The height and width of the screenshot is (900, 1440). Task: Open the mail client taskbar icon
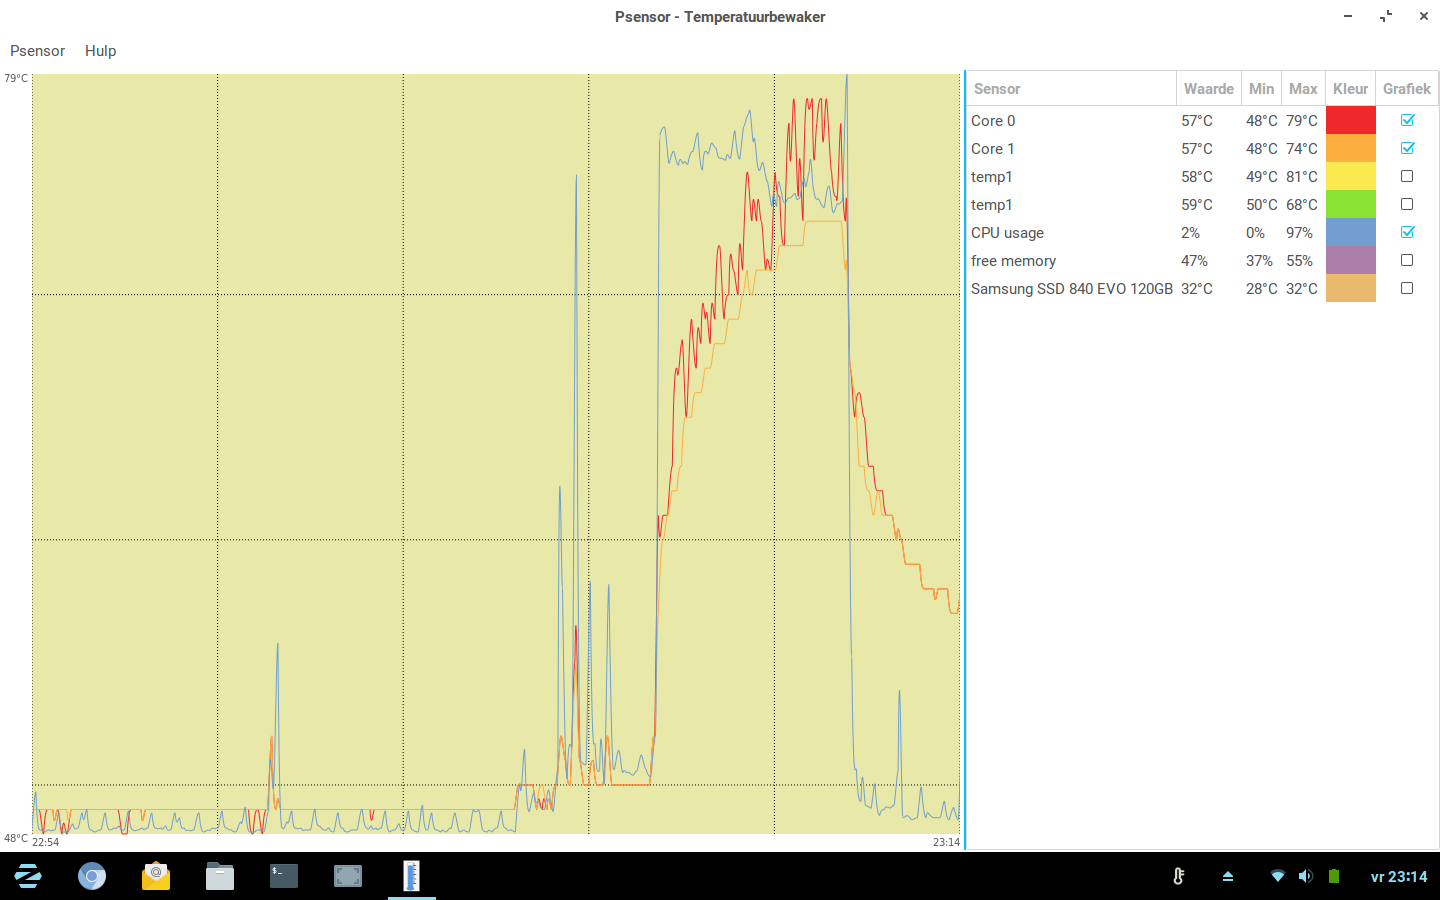(x=156, y=877)
